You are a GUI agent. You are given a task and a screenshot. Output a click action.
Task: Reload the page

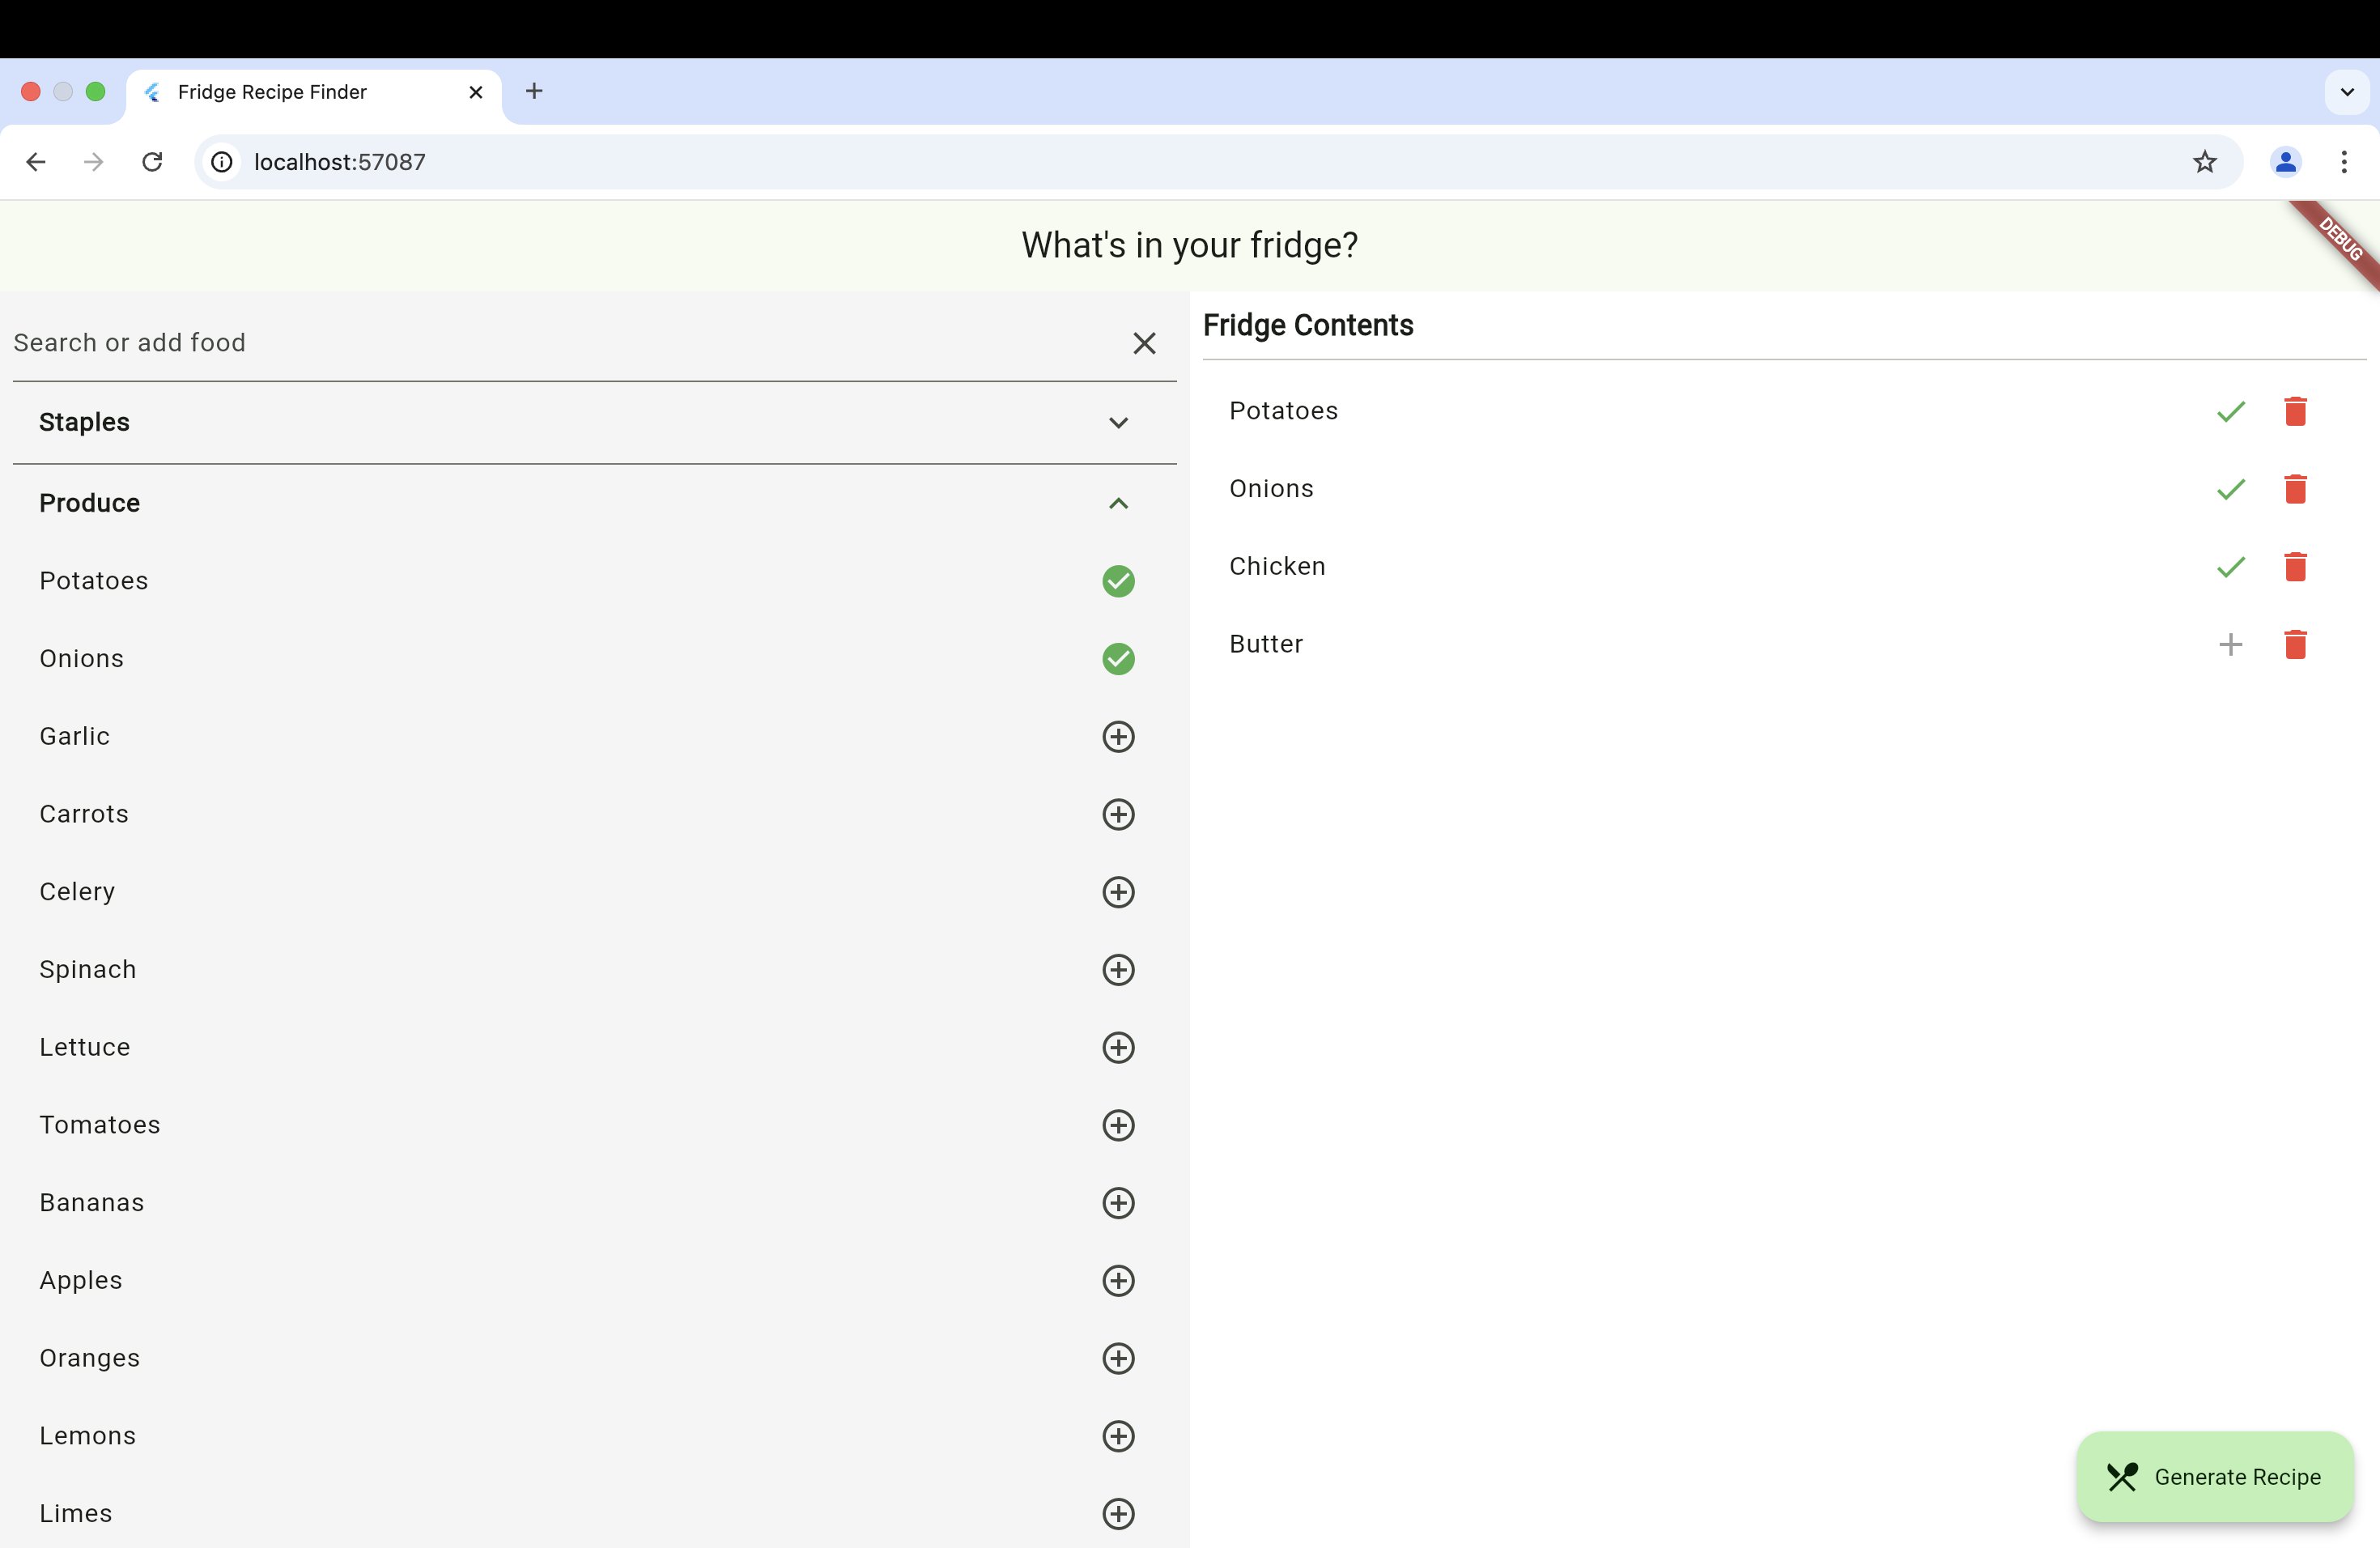pyautogui.click(x=152, y=162)
